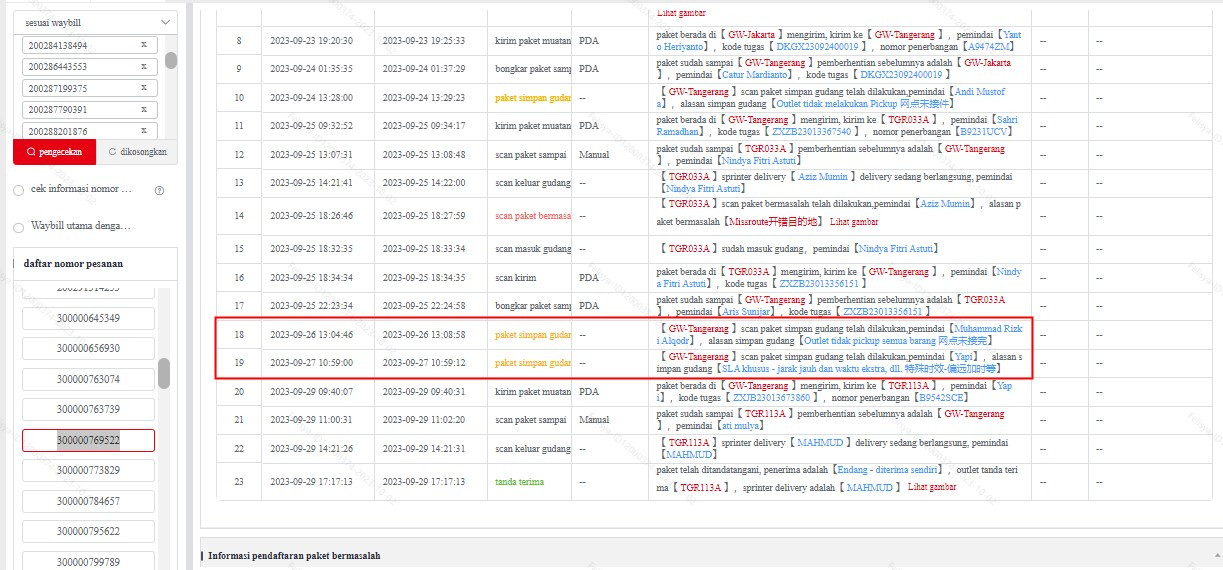Select order number 300000763074
Image resolution: width=1223 pixels, height=570 pixels.
click(88, 379)
